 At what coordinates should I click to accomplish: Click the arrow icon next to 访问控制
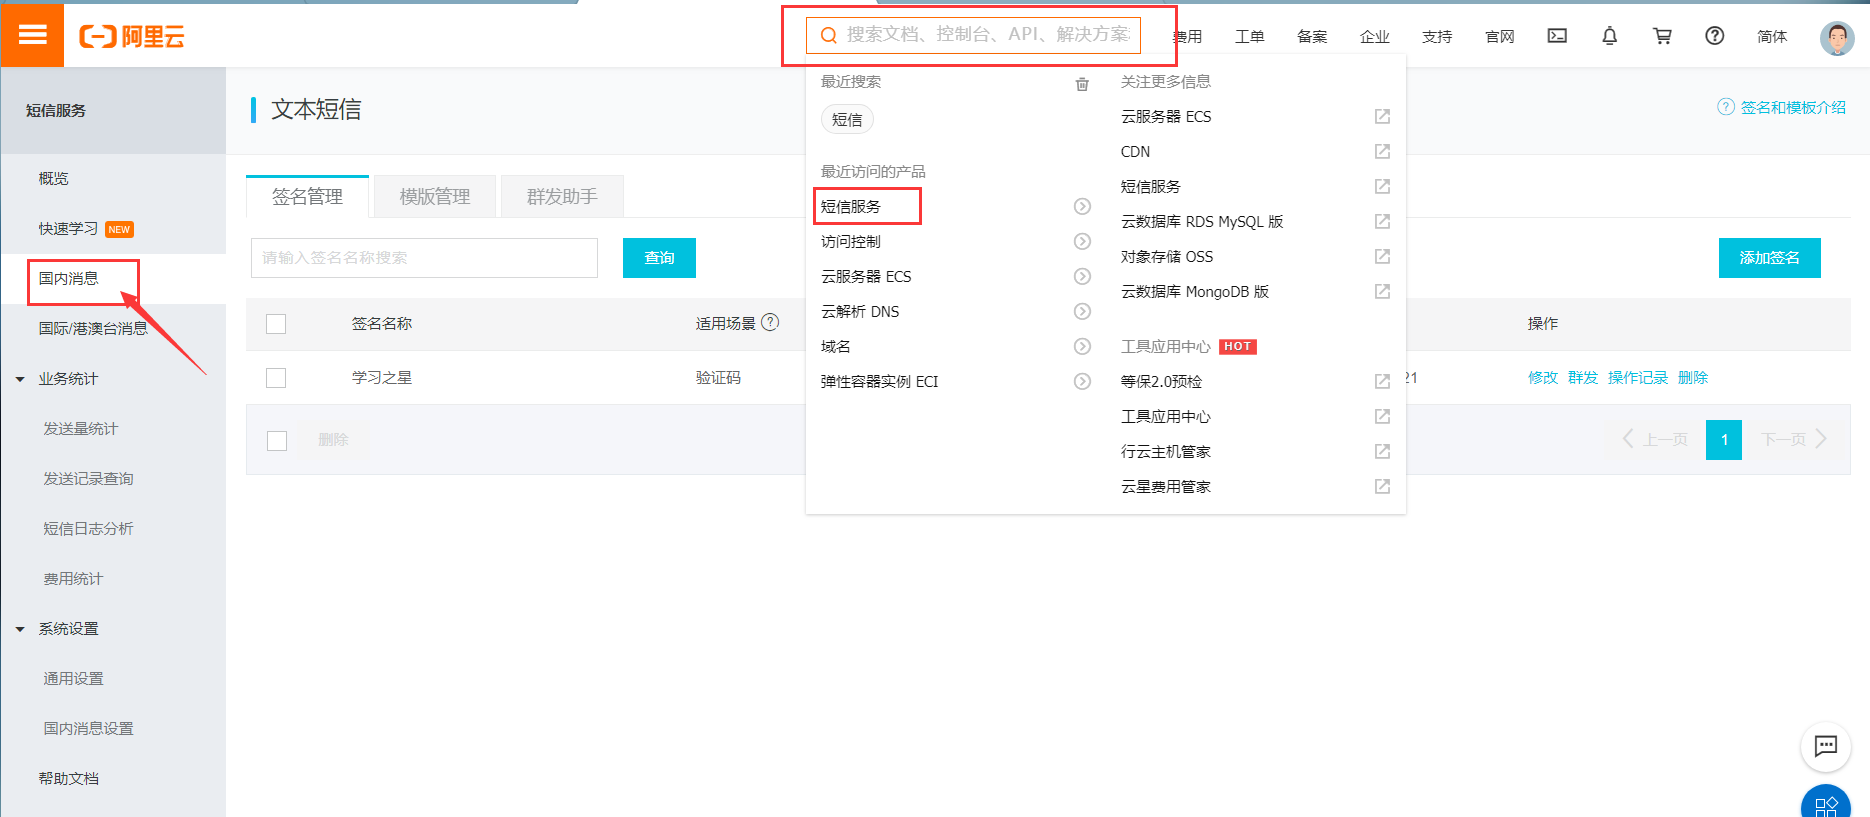tap(1082, 242)
